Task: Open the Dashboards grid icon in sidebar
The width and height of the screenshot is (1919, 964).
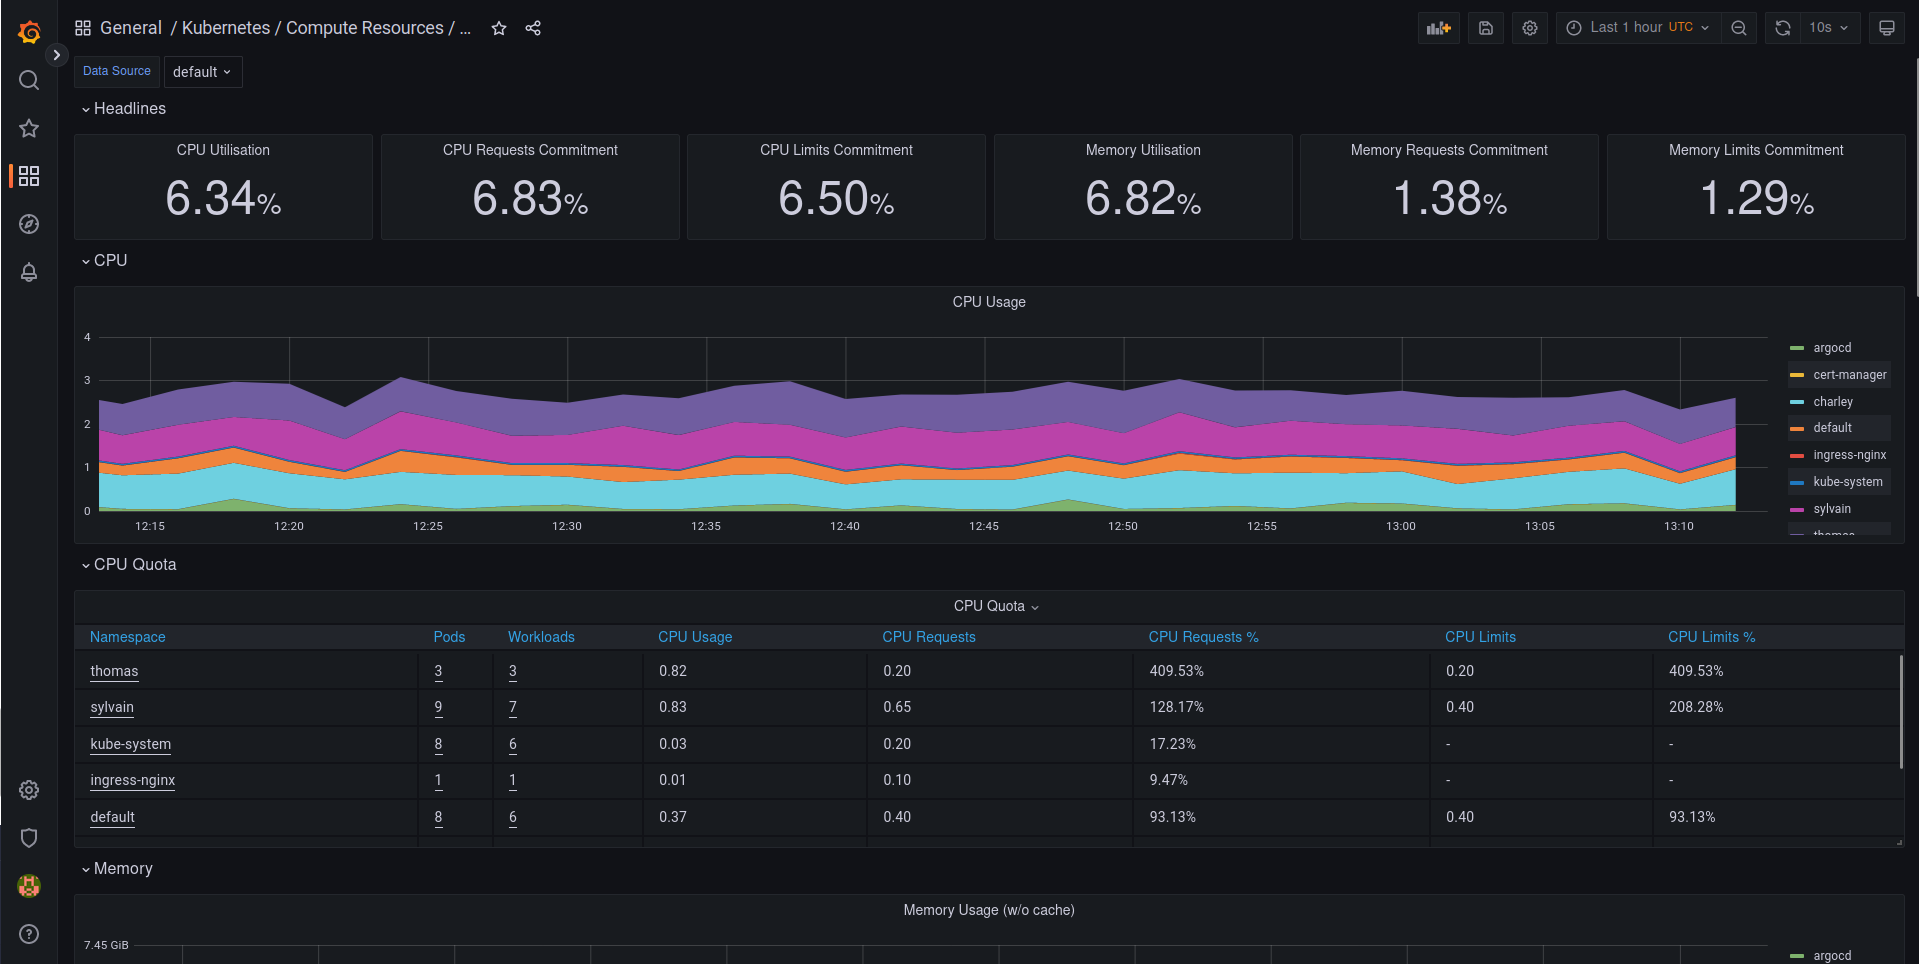Action: pos(29,176)
